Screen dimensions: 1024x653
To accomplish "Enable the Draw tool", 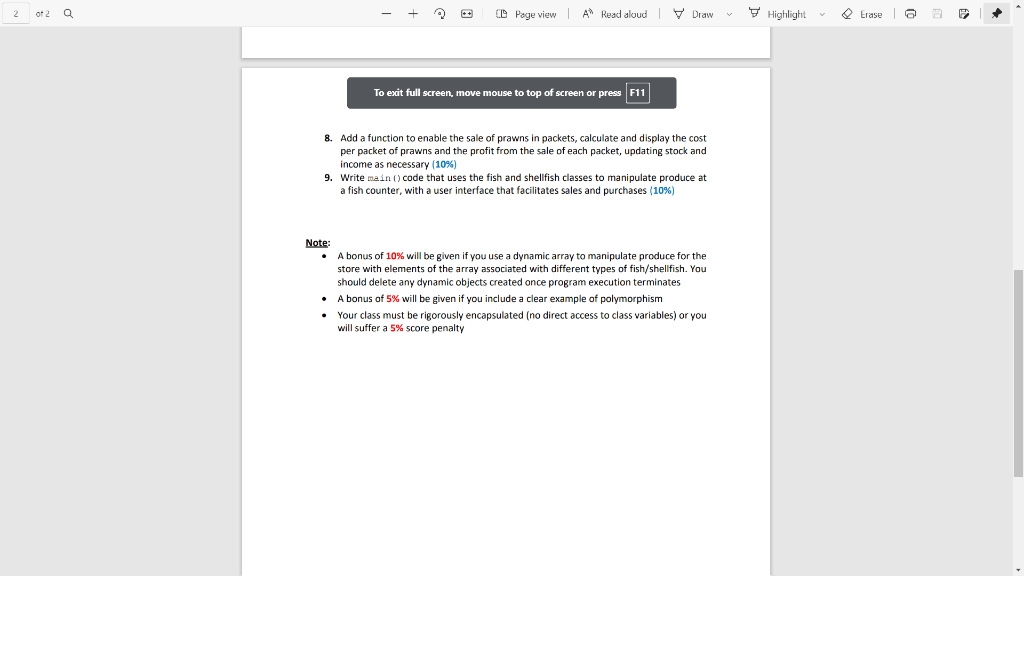I will point(692,13).
